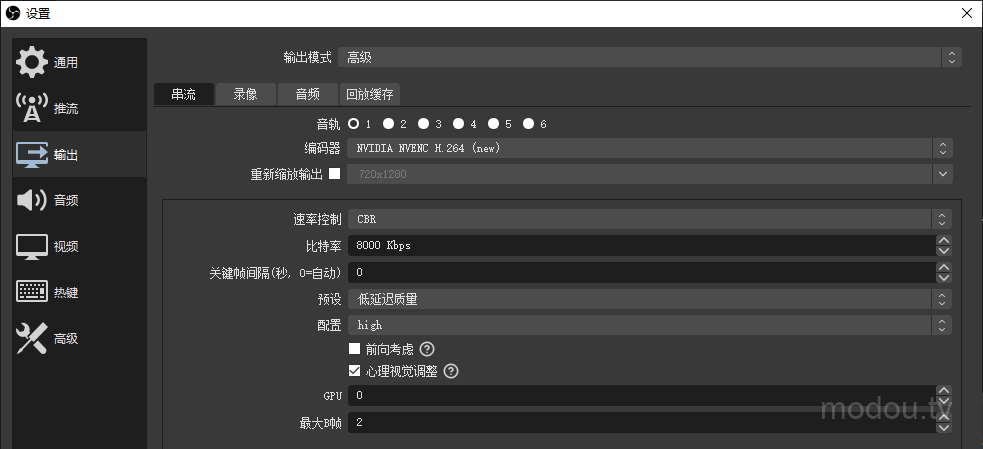Click help icon beside 心理视觉调整
983x449 pixels.
[451, 371]
